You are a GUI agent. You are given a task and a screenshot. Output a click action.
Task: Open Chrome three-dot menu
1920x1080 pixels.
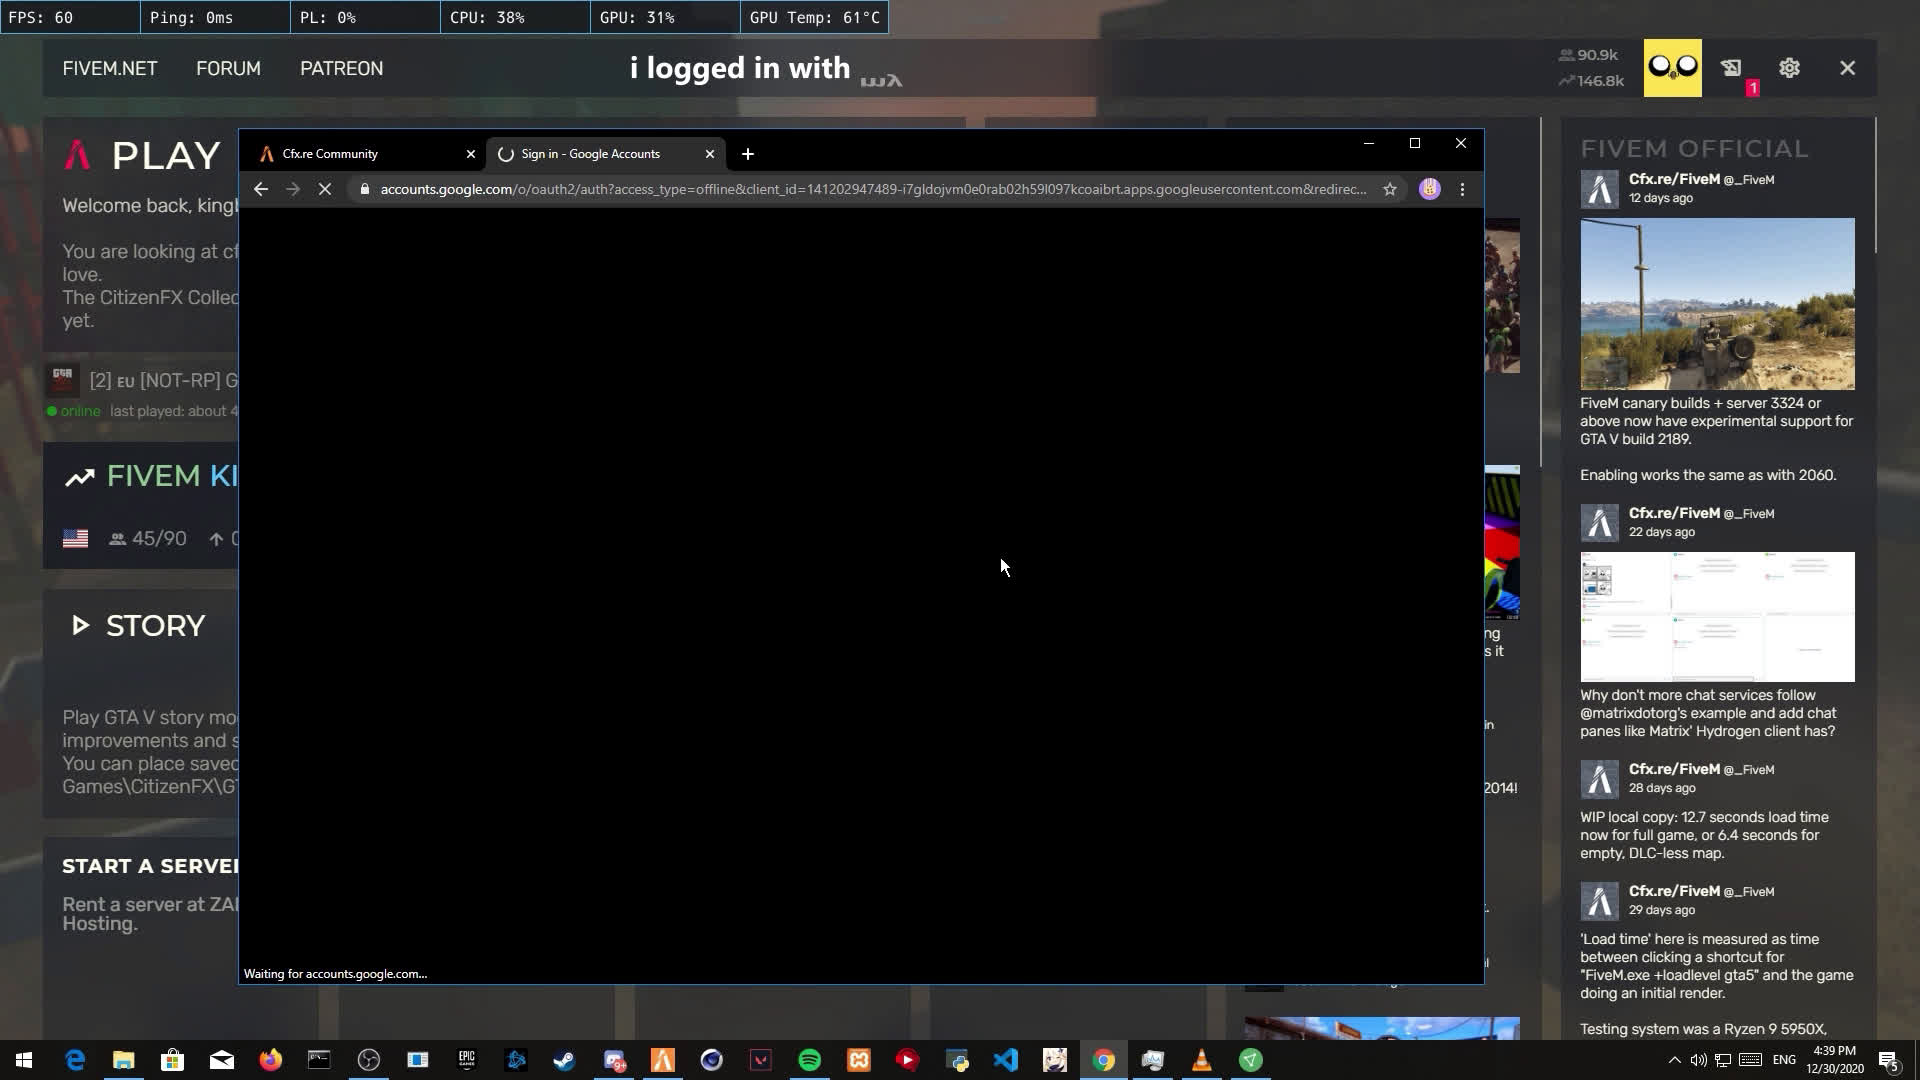(x=1462, y=189)
